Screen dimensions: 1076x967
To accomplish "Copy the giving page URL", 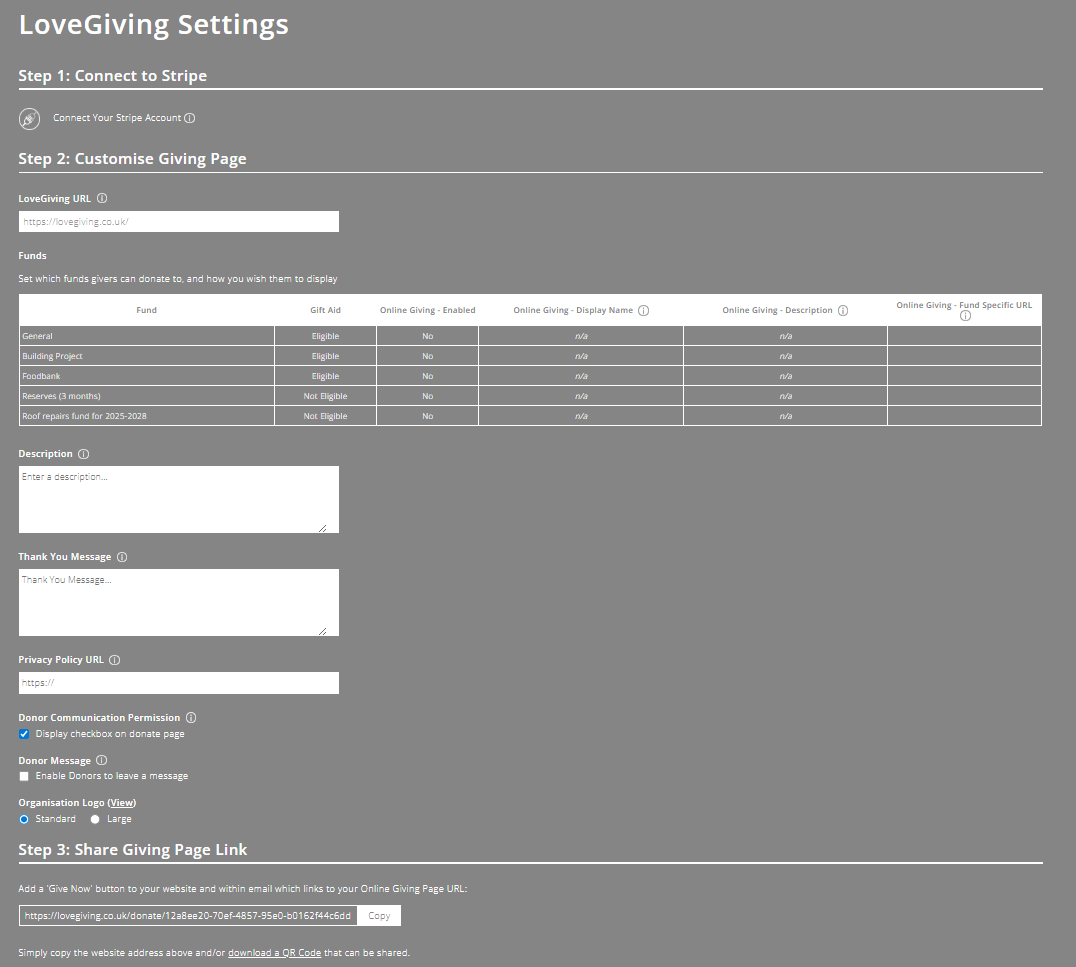I will click(x=379, y=916).
